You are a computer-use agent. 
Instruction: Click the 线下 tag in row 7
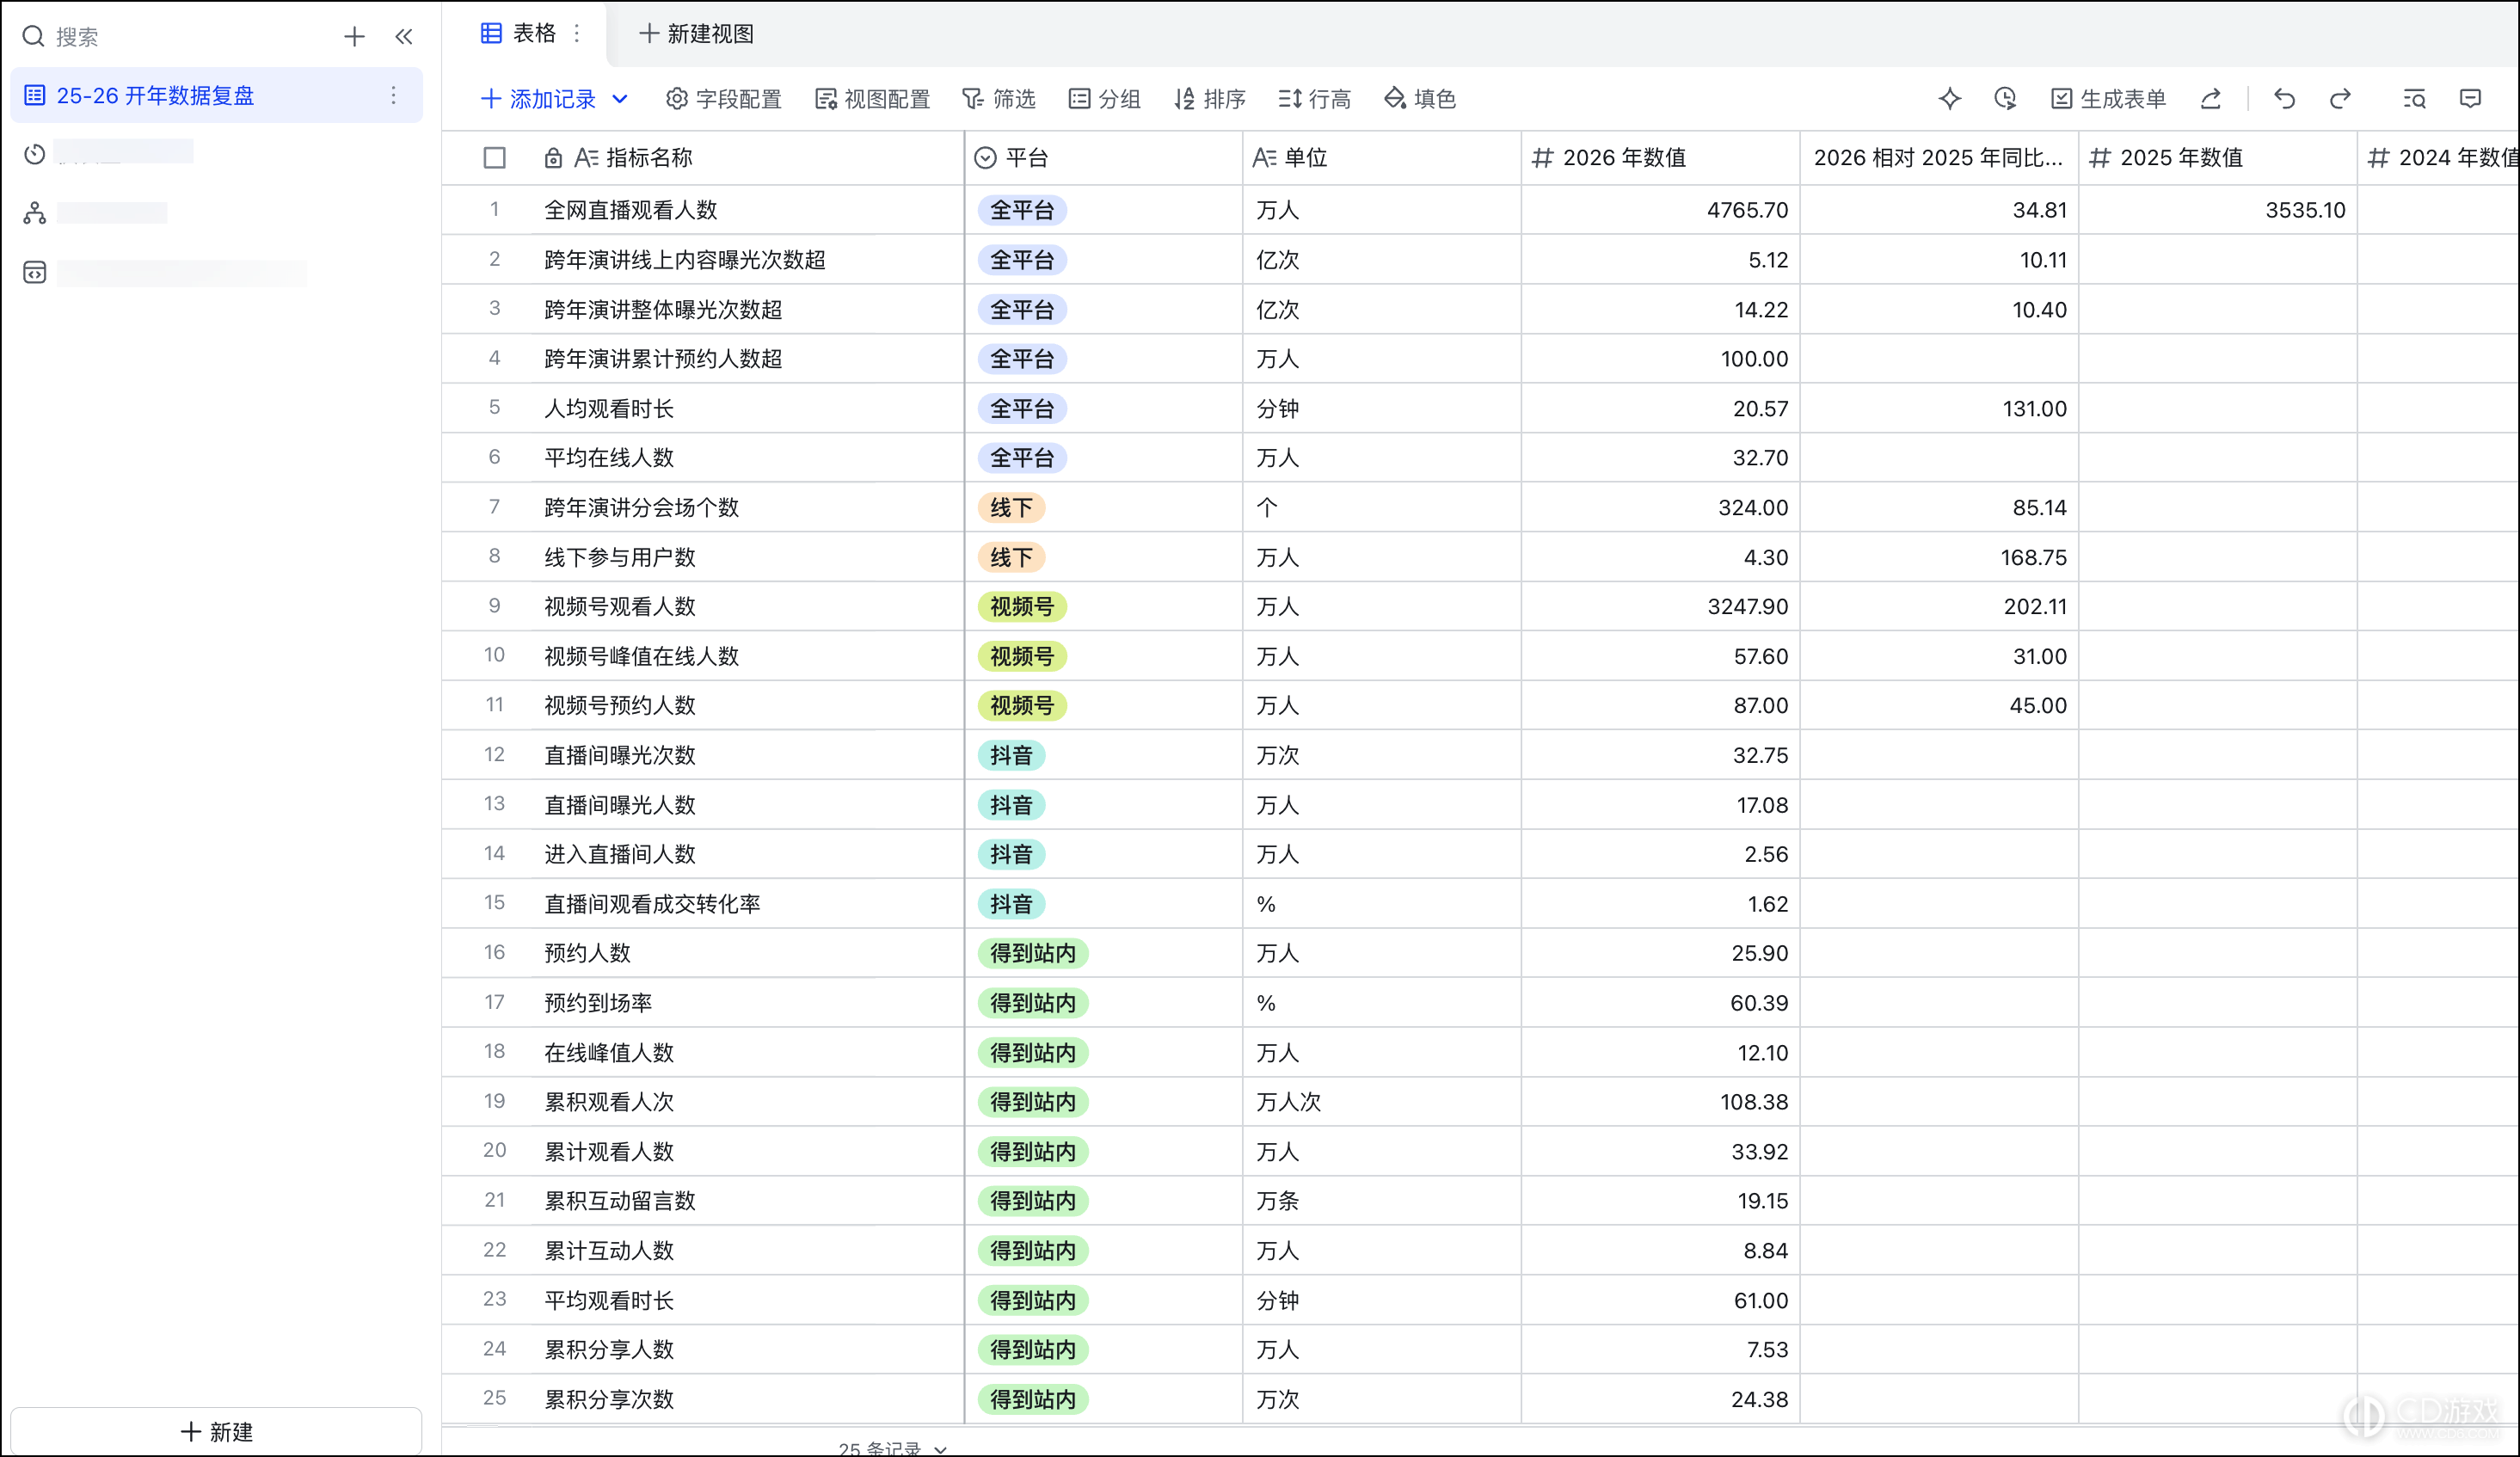(1011, 508)
